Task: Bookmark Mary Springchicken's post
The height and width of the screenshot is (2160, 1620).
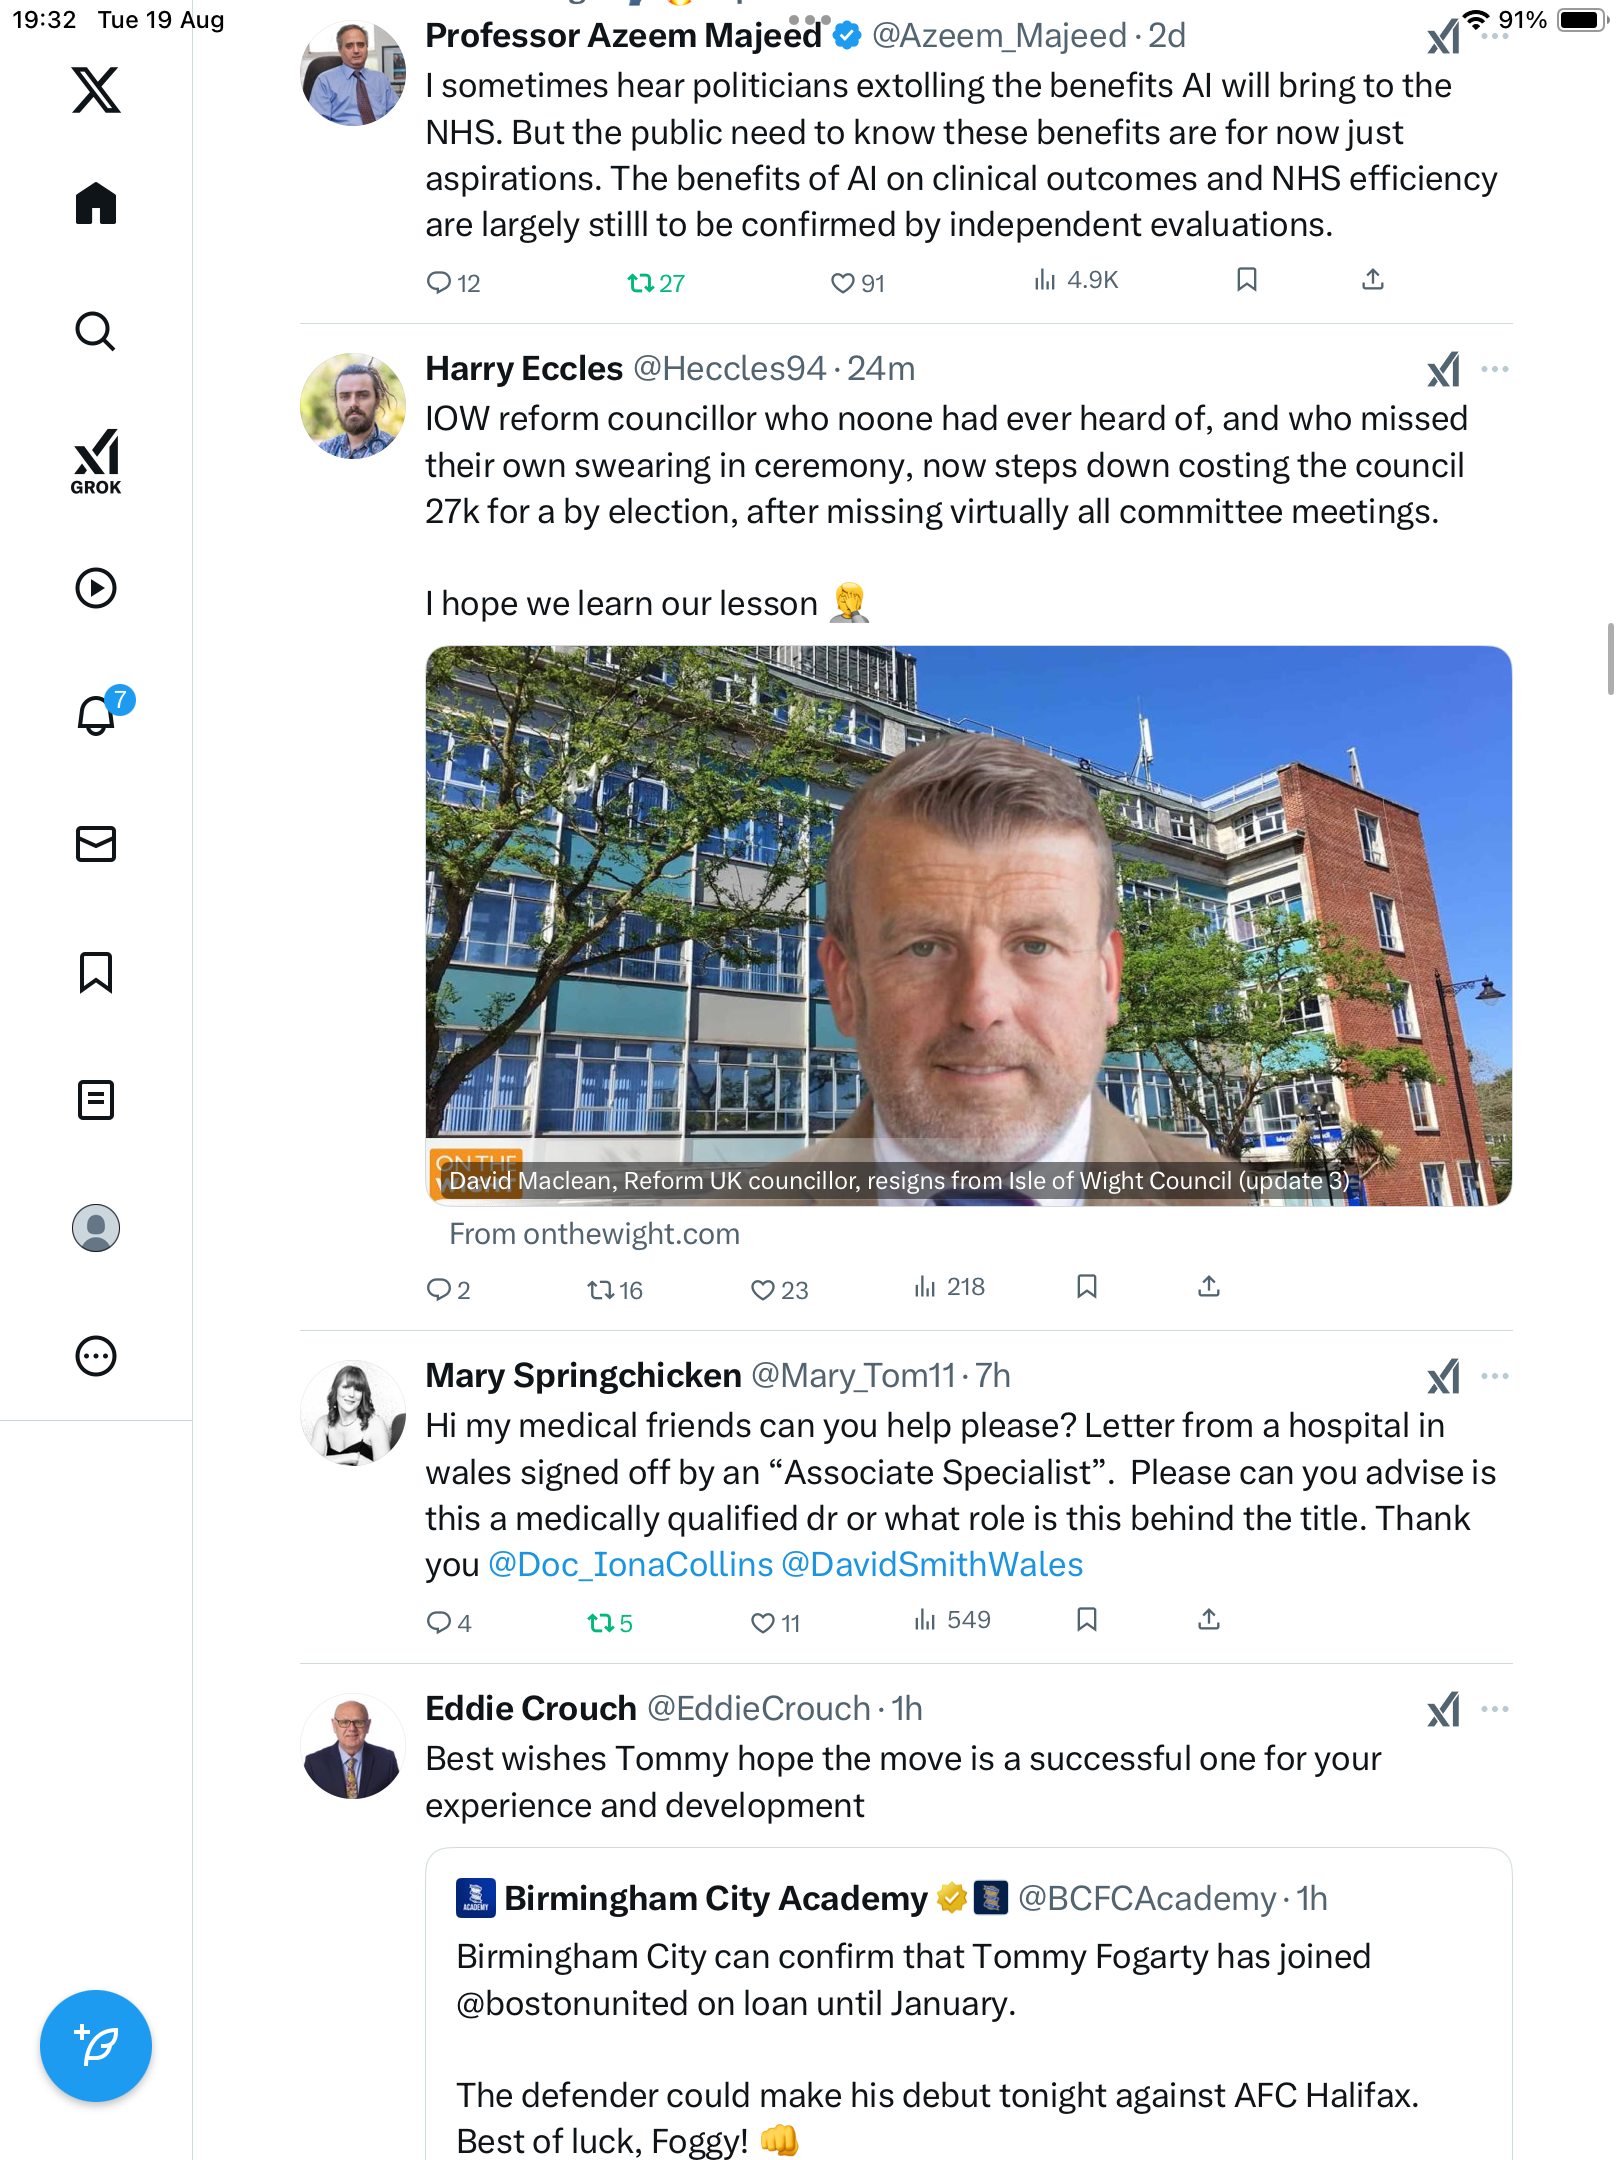Action: tap(1087, 1619)
